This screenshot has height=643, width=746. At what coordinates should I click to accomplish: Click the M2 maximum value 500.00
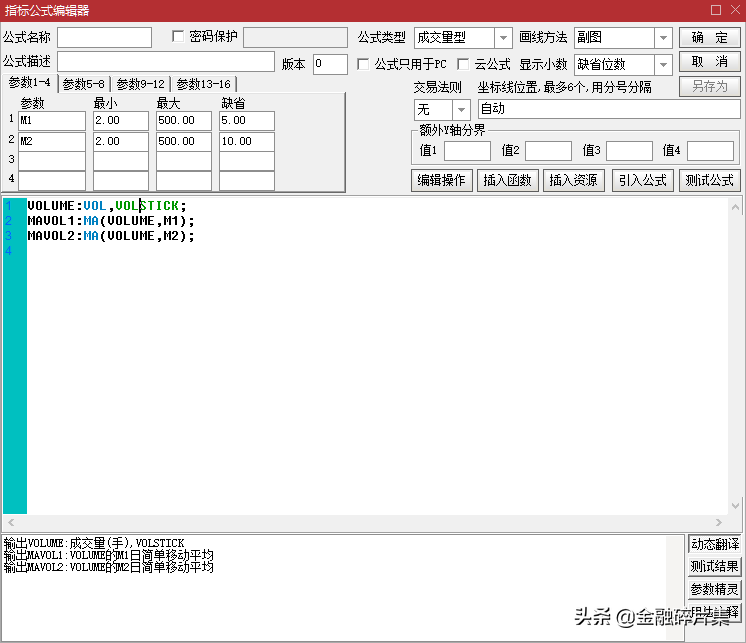point(184,142)
